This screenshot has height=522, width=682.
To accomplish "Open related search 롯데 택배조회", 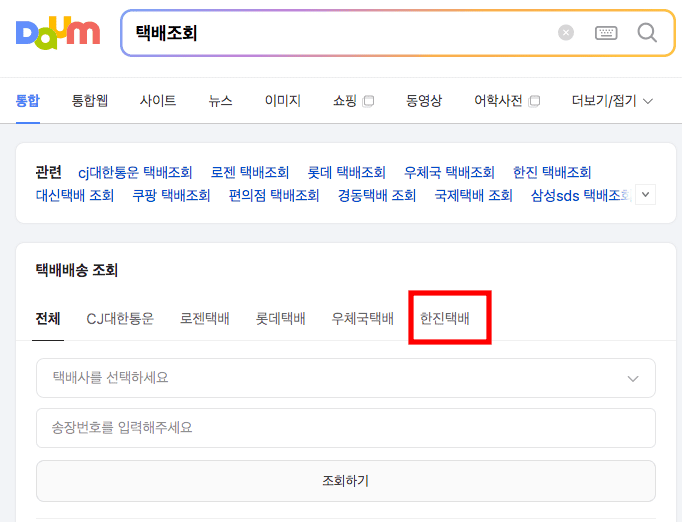I will (347, 173).
